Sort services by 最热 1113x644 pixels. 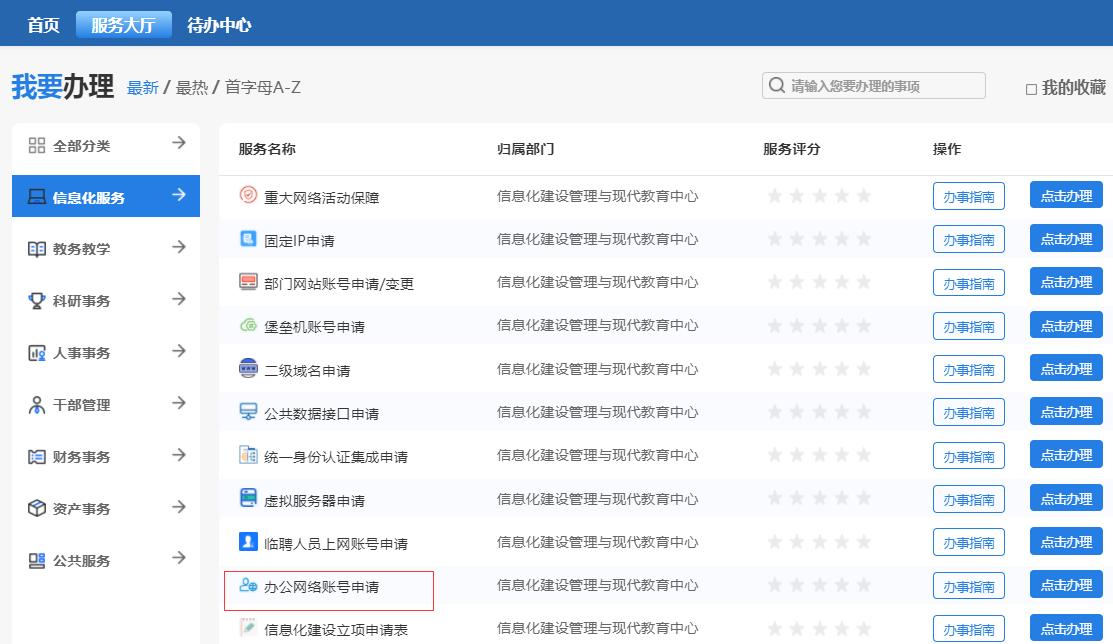coord(191,87)
